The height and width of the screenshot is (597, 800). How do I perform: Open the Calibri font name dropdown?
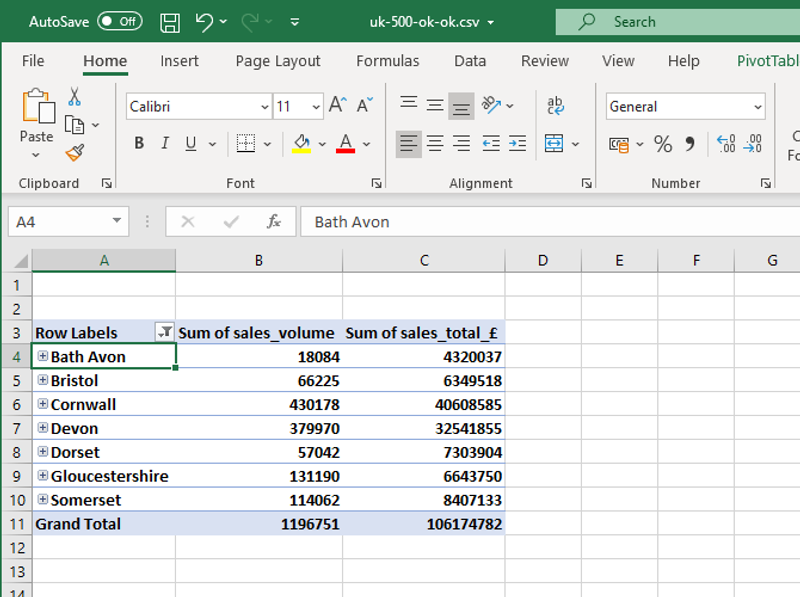click(264, 107)
